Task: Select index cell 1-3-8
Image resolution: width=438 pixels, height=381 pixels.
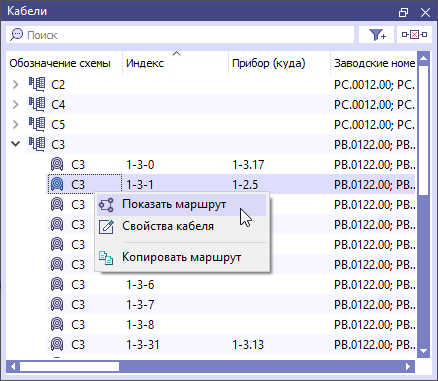Action: (175, 324)
